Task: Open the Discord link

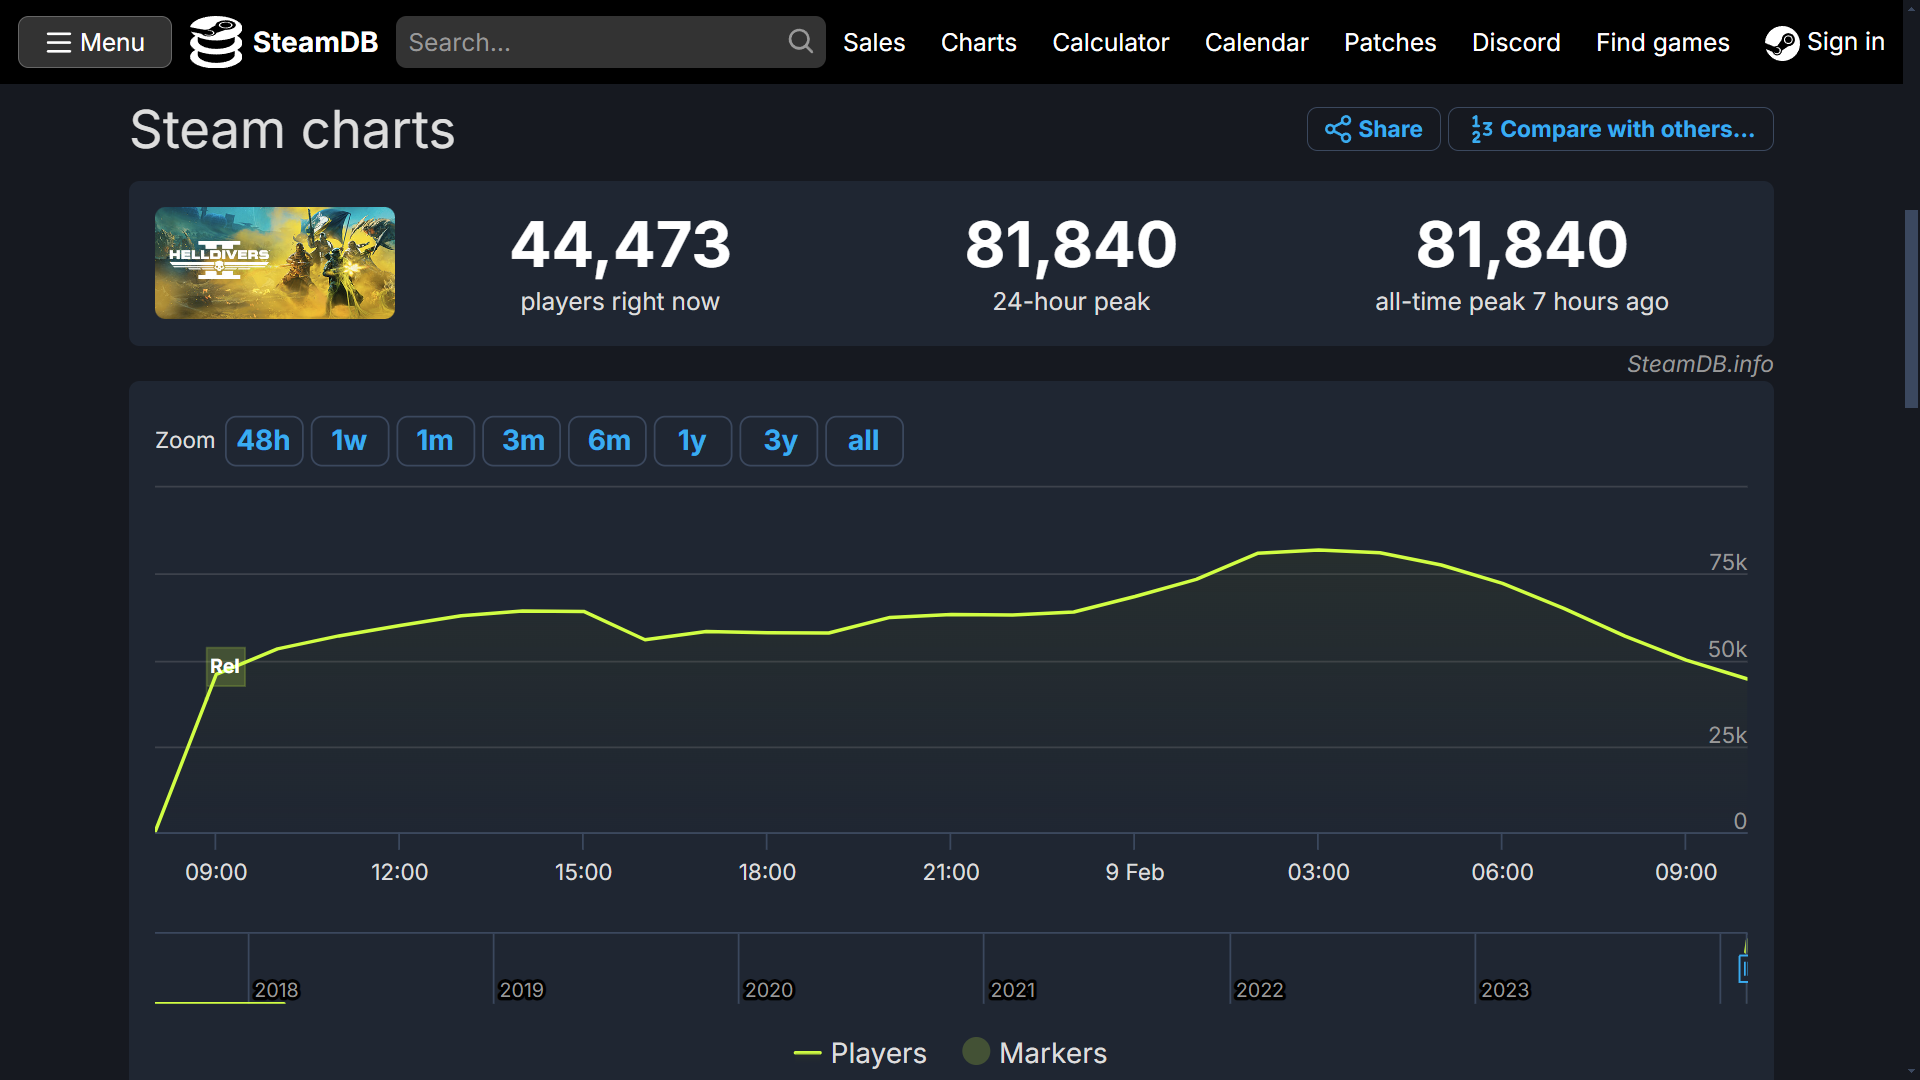Action: coord(1516,42)
